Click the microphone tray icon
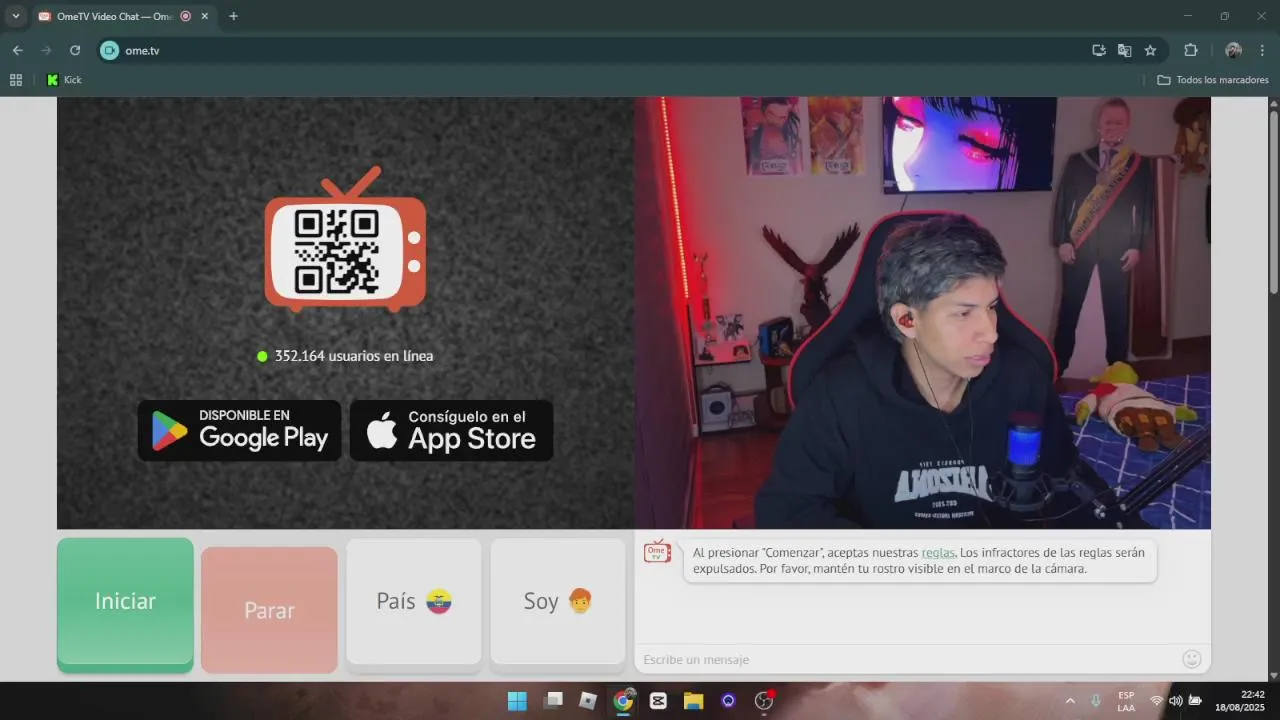This screenshot has height=720, width=1280. [x=1096, y=701]
